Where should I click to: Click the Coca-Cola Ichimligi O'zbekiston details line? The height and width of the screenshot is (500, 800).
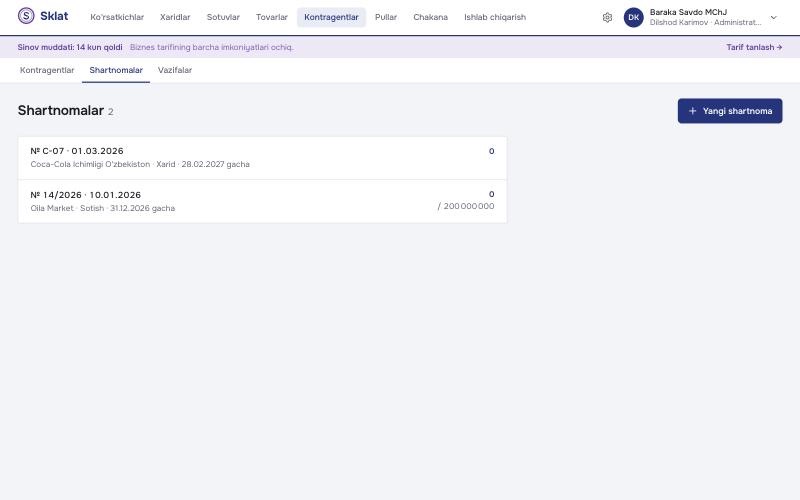[140, 164]
